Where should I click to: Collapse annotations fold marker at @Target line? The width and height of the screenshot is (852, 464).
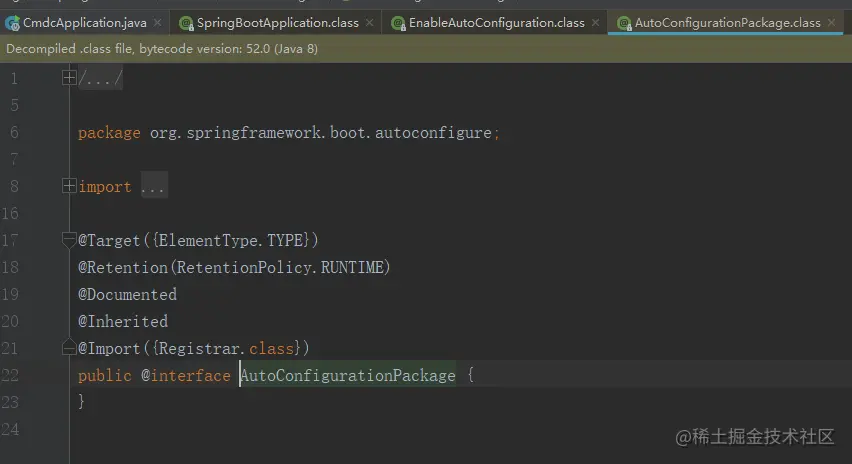69,239
